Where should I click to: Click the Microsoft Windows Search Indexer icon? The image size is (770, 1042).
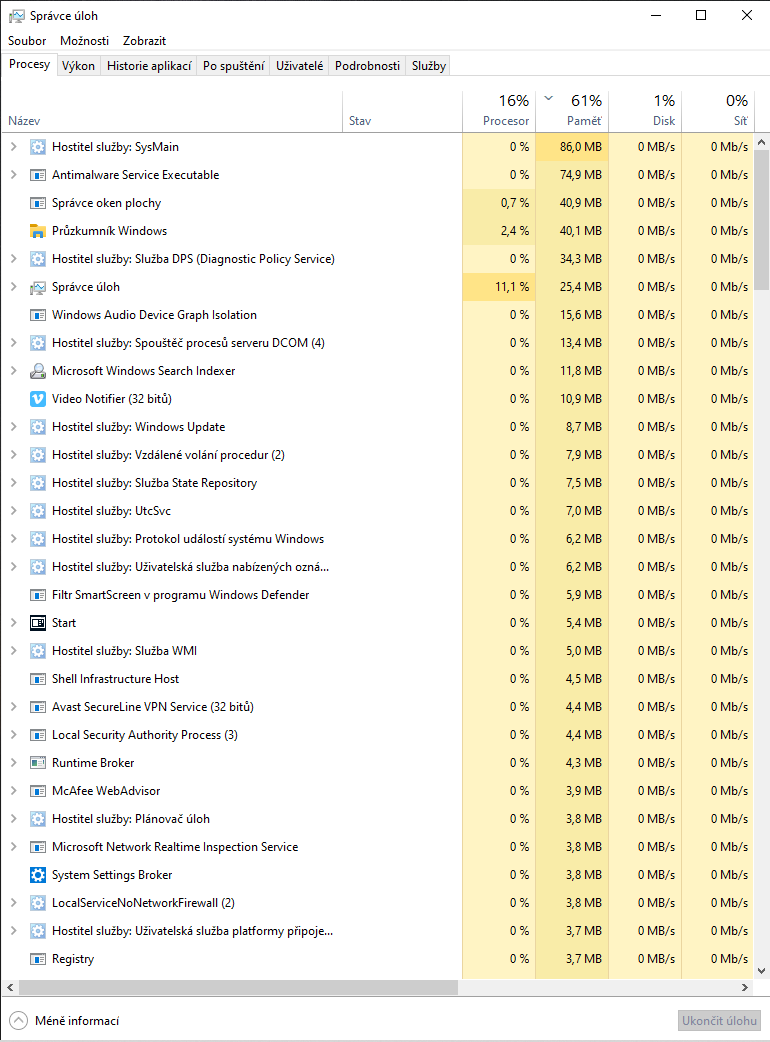point(38,371)
